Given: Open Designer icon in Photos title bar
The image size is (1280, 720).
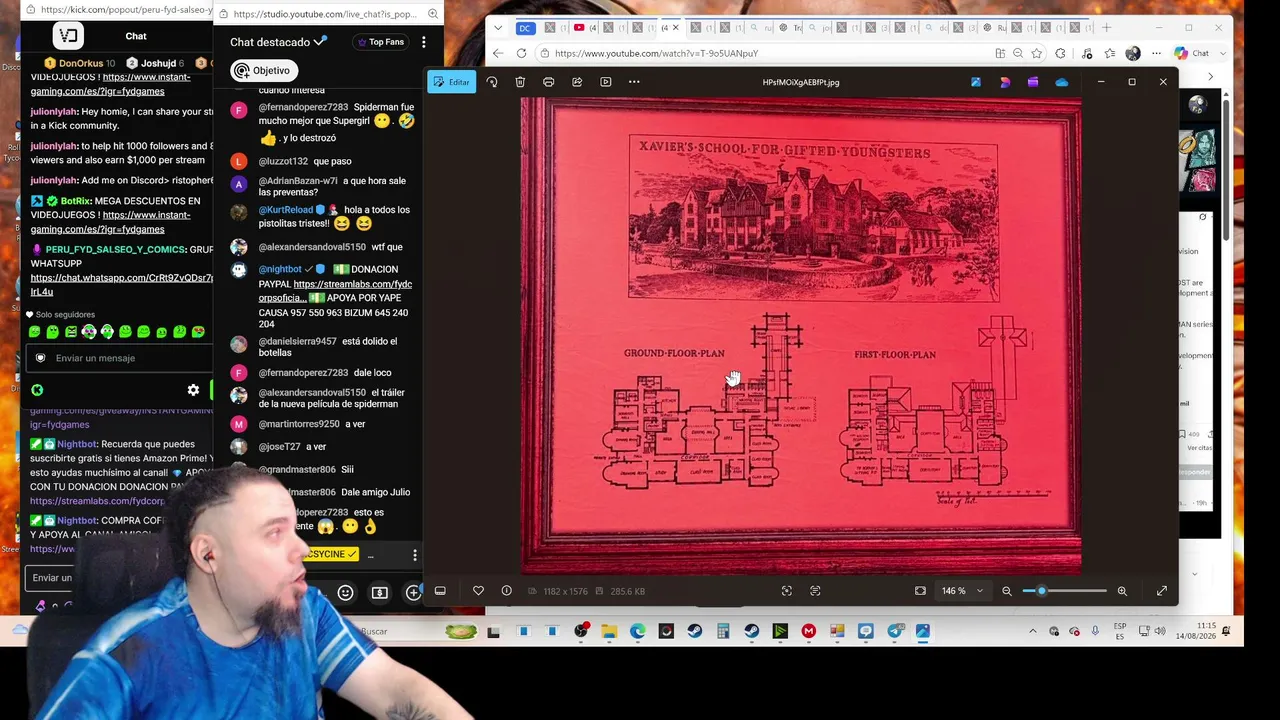Looking at the screenshot, I should pos(1005,82).
